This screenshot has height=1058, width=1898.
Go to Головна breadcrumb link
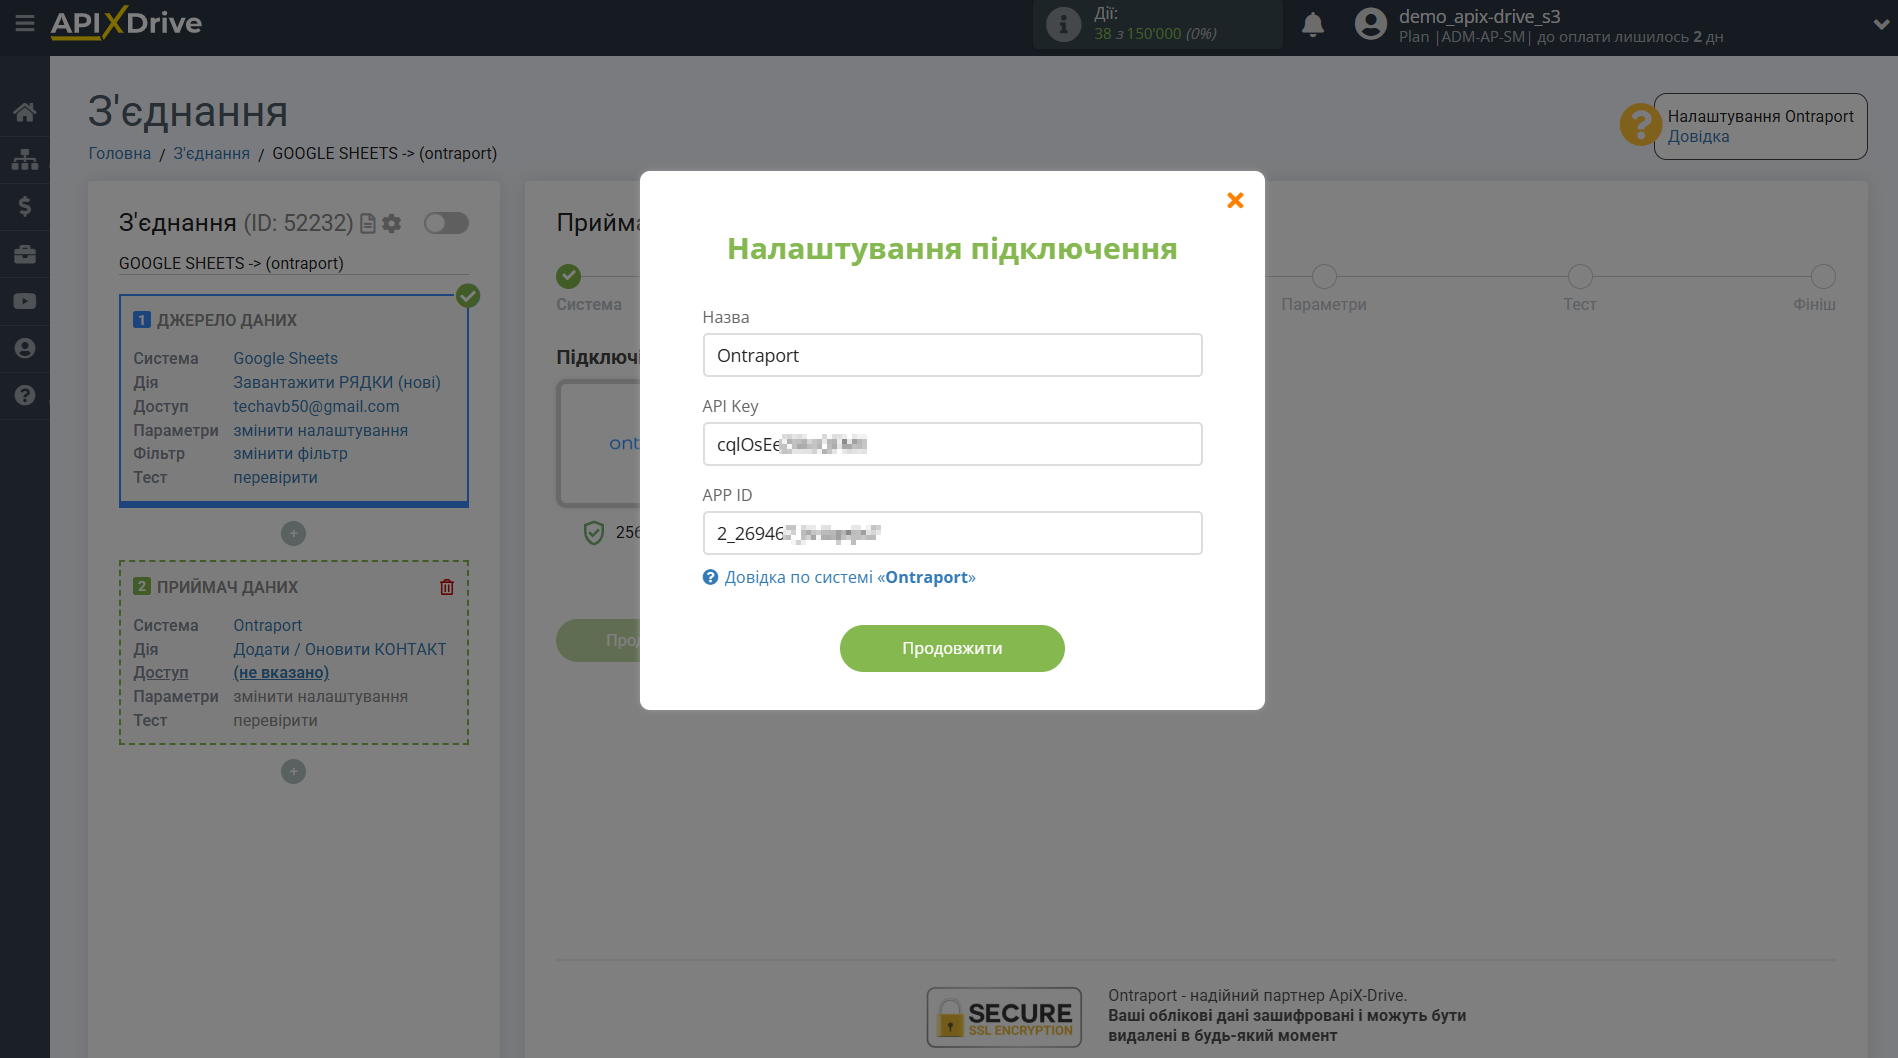[119, 153]
